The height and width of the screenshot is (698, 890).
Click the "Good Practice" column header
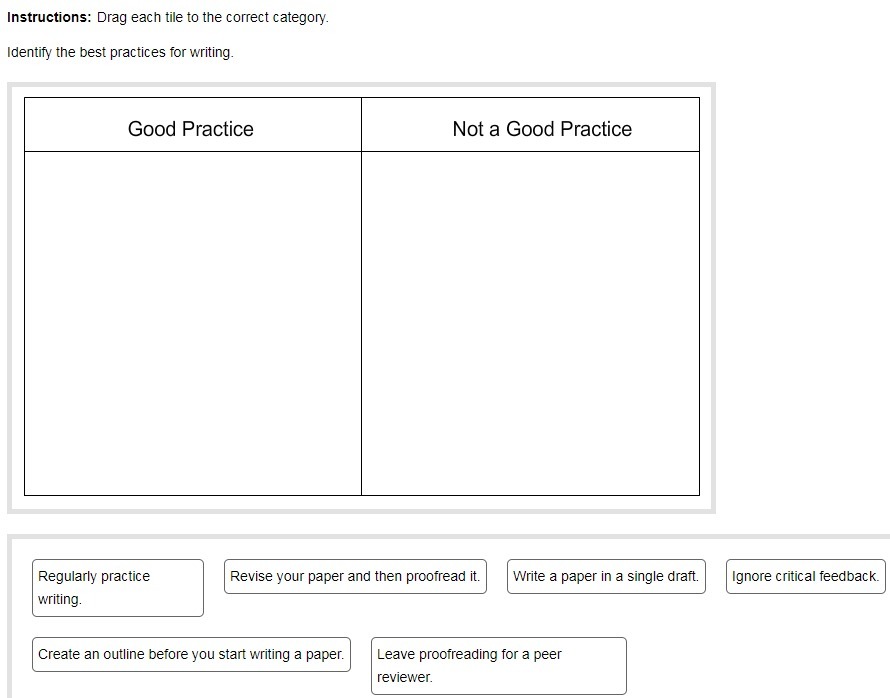click(x=191, y=129)
